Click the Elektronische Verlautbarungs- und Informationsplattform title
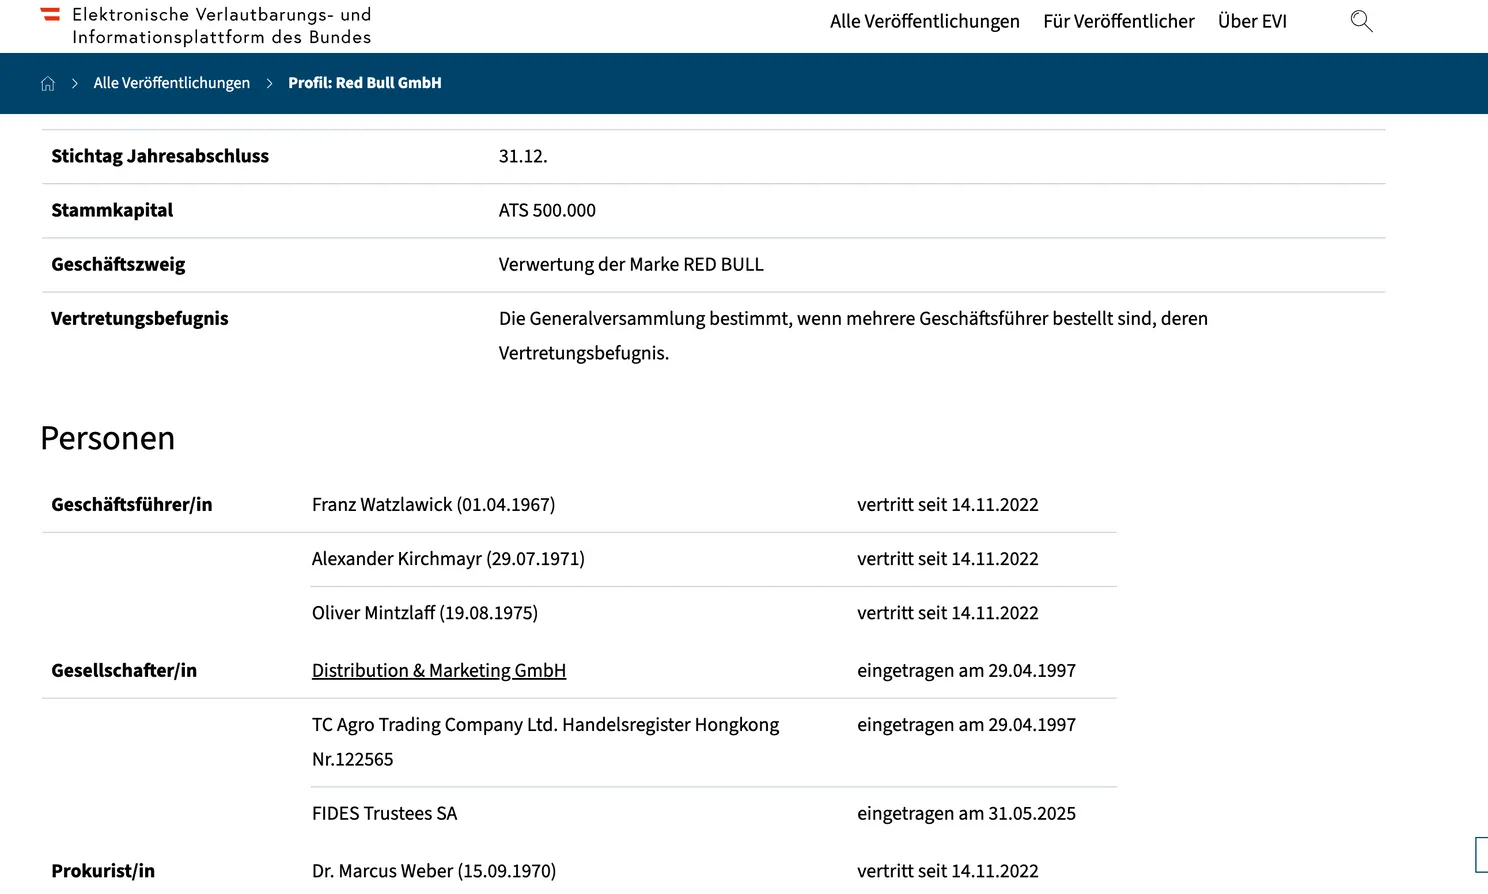The width and height of the screenshot is (1488, 894). click(x=222, y=26)
